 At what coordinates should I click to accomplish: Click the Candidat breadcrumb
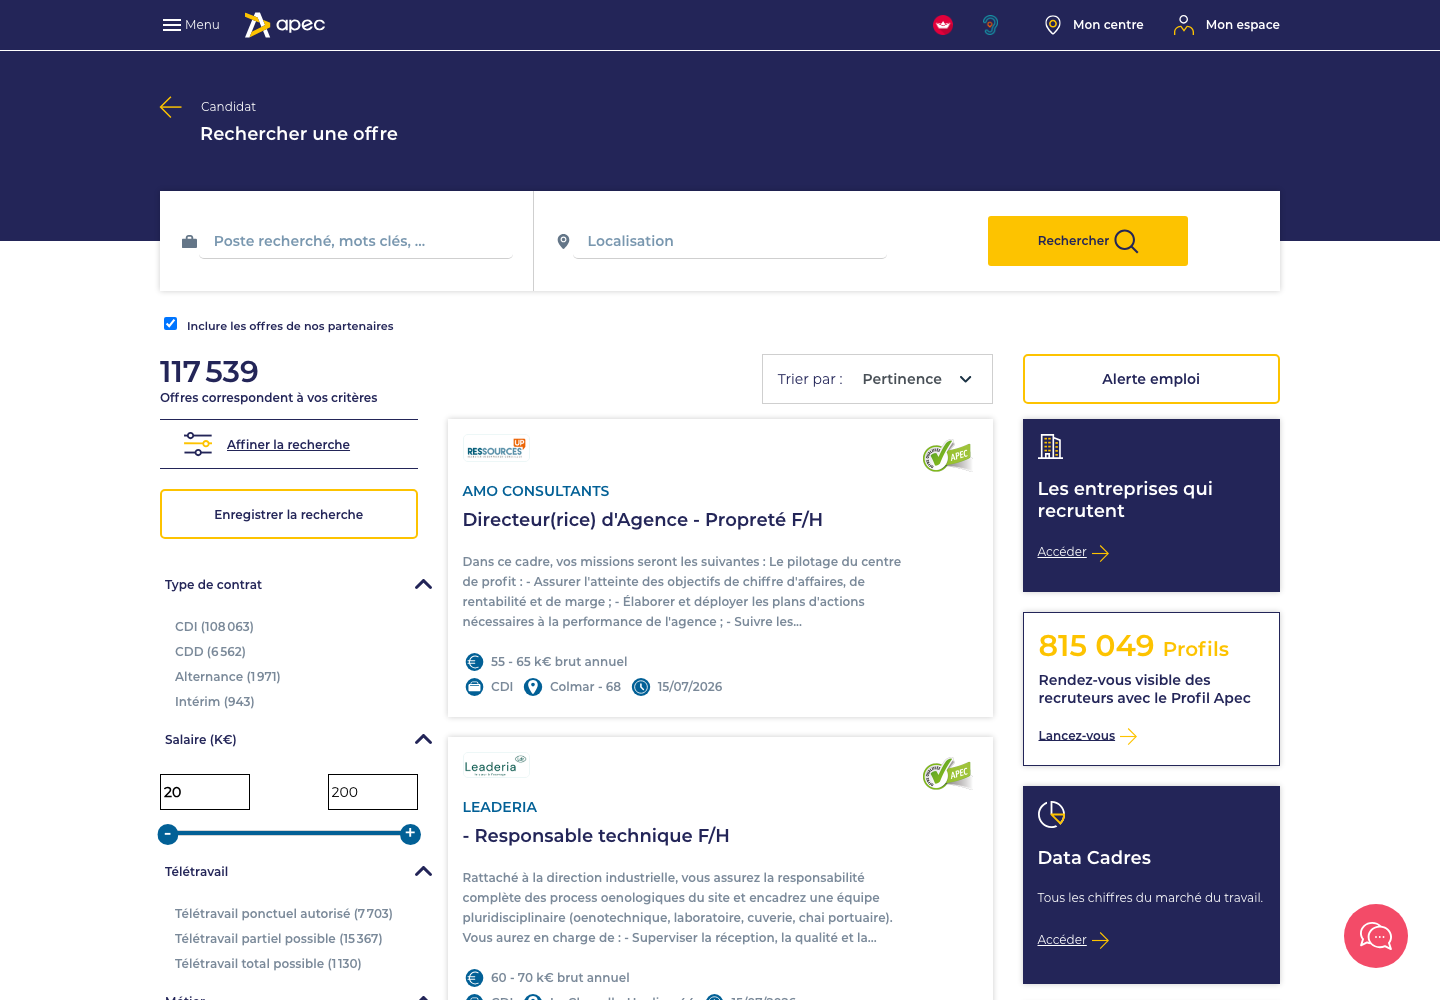coord(228,107)
